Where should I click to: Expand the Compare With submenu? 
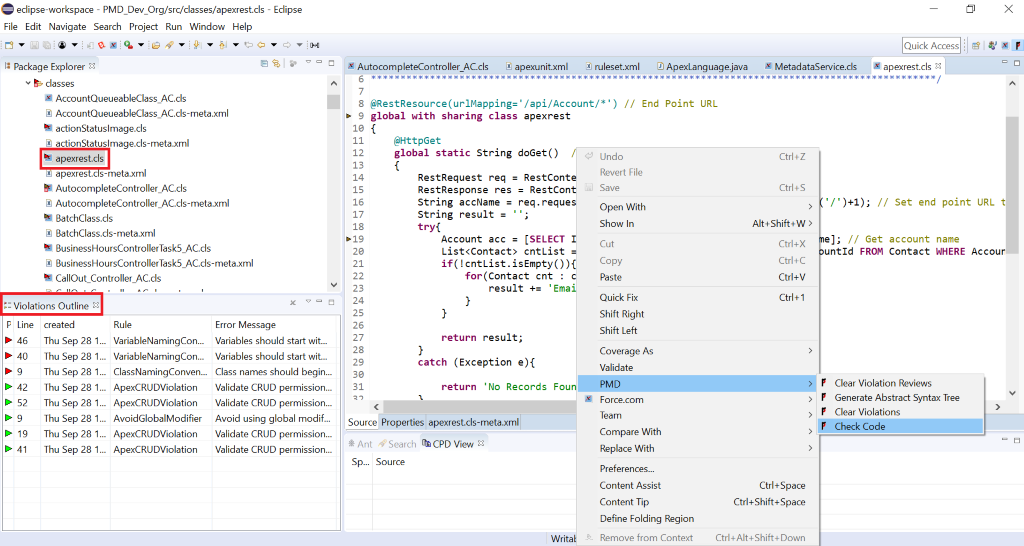(x=698, y=432)
